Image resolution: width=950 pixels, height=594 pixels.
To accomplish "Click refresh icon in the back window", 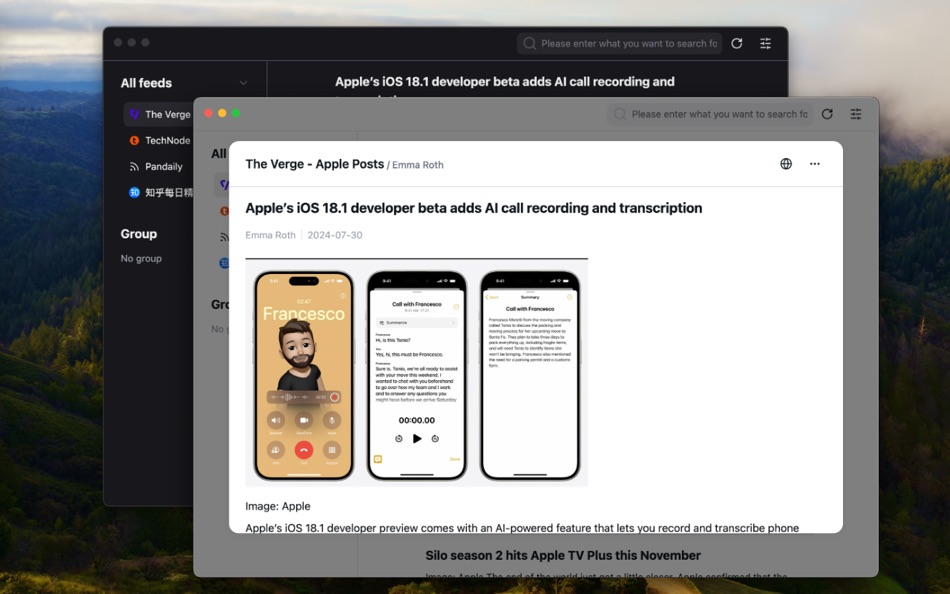I will pyautogui.click(x=737, y=43).
